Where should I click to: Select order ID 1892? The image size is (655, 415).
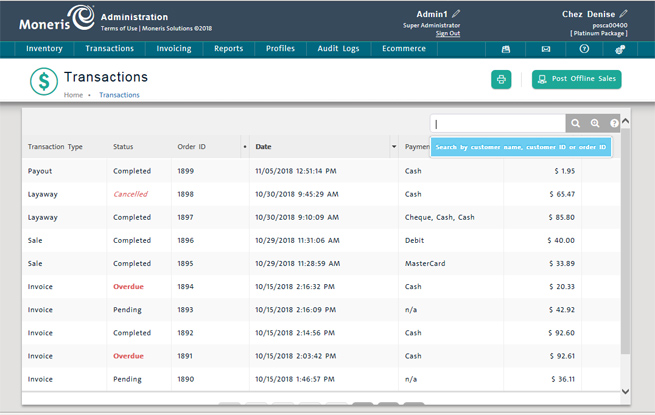[185, 333]
